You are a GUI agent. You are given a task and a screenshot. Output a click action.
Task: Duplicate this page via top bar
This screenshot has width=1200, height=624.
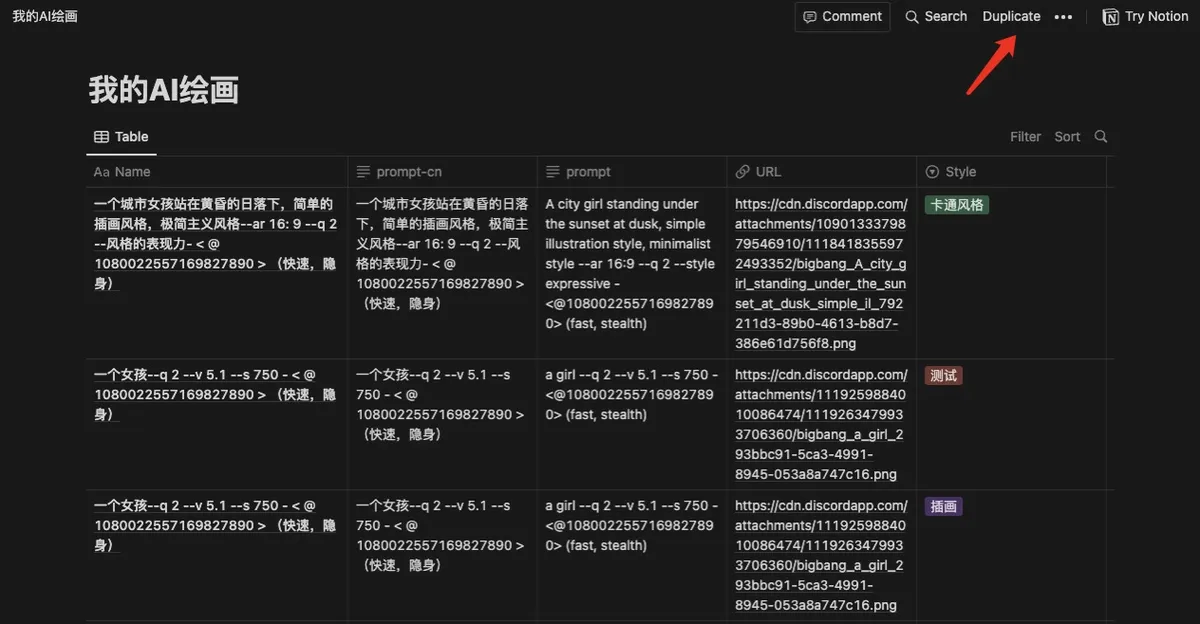(1011, 17)
